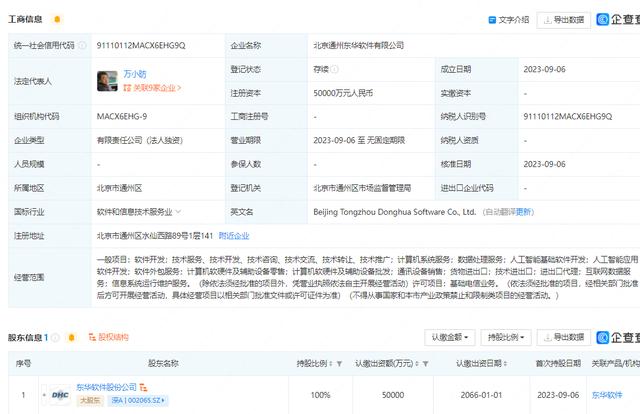This screenshot has width=640, height=414.
Task: Click filter funnel in 认缴出资额(万元) header
Action: point(425,363)
